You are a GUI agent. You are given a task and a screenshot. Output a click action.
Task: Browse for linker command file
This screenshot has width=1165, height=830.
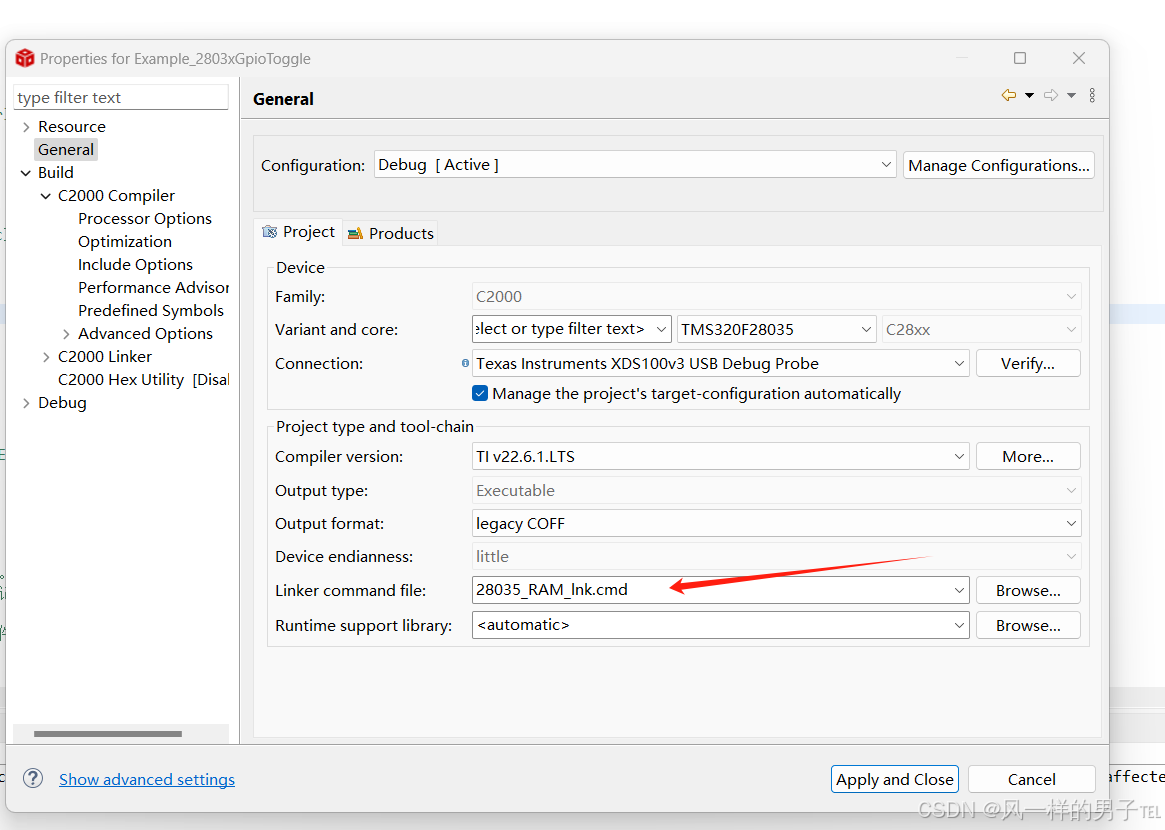(1028, 590)
